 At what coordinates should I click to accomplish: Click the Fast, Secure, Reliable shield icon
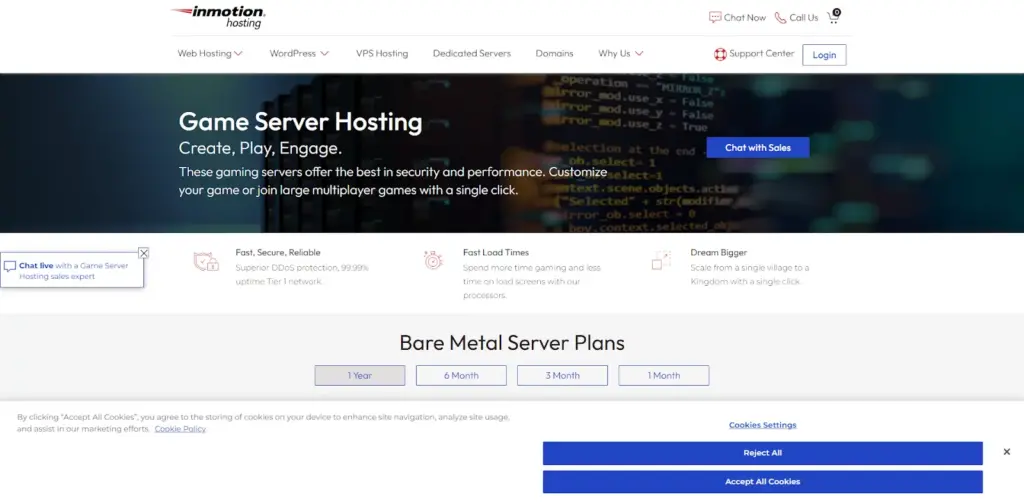coord(206,262)
